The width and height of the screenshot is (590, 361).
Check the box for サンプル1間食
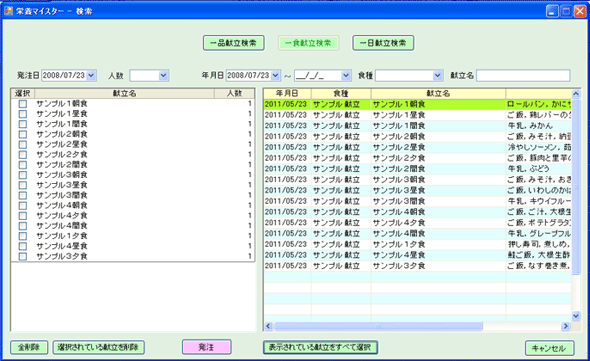pos(23,124)
